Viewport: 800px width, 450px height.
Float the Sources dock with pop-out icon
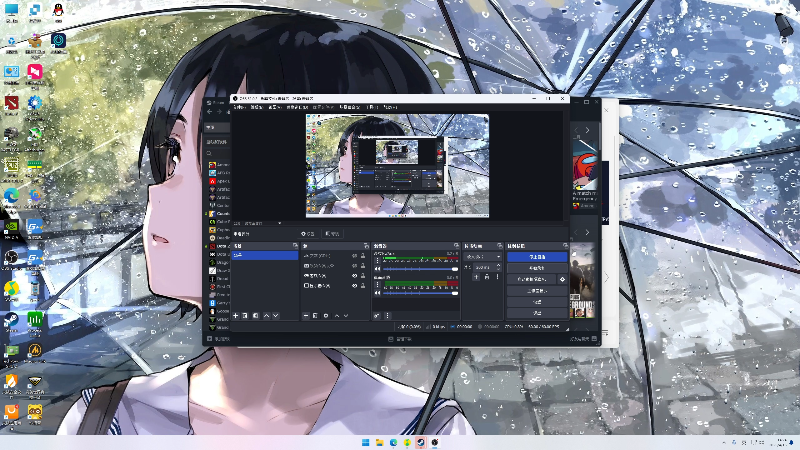[366, 246]
